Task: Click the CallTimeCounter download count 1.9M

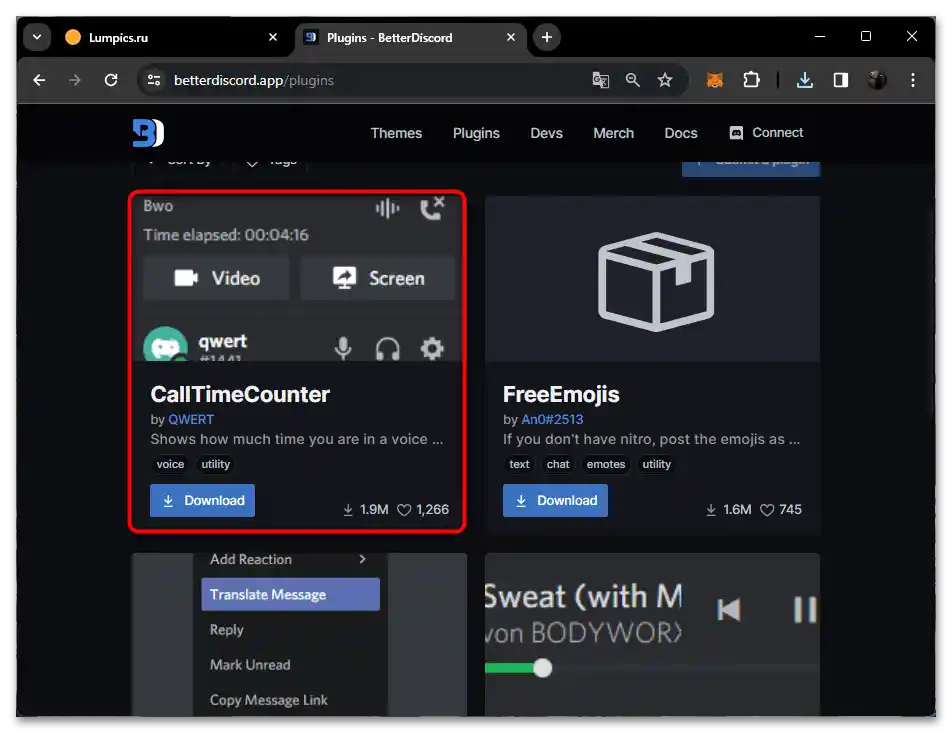Action: (x=366, y=510)
